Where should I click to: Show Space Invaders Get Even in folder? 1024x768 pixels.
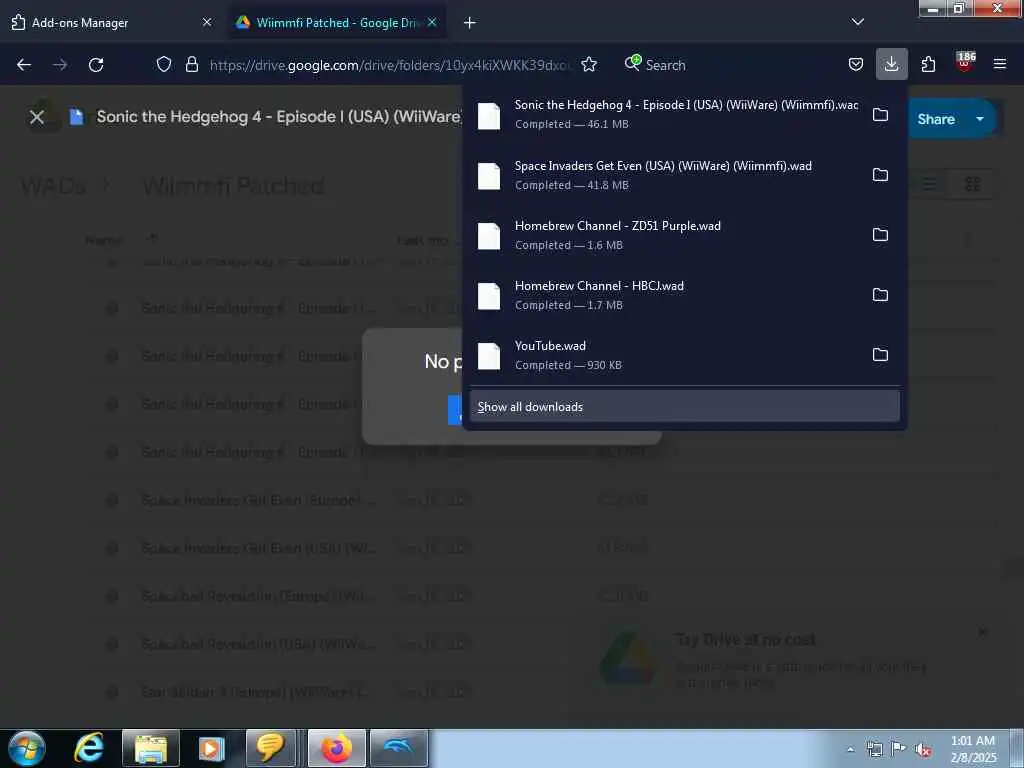coord(880,174)
